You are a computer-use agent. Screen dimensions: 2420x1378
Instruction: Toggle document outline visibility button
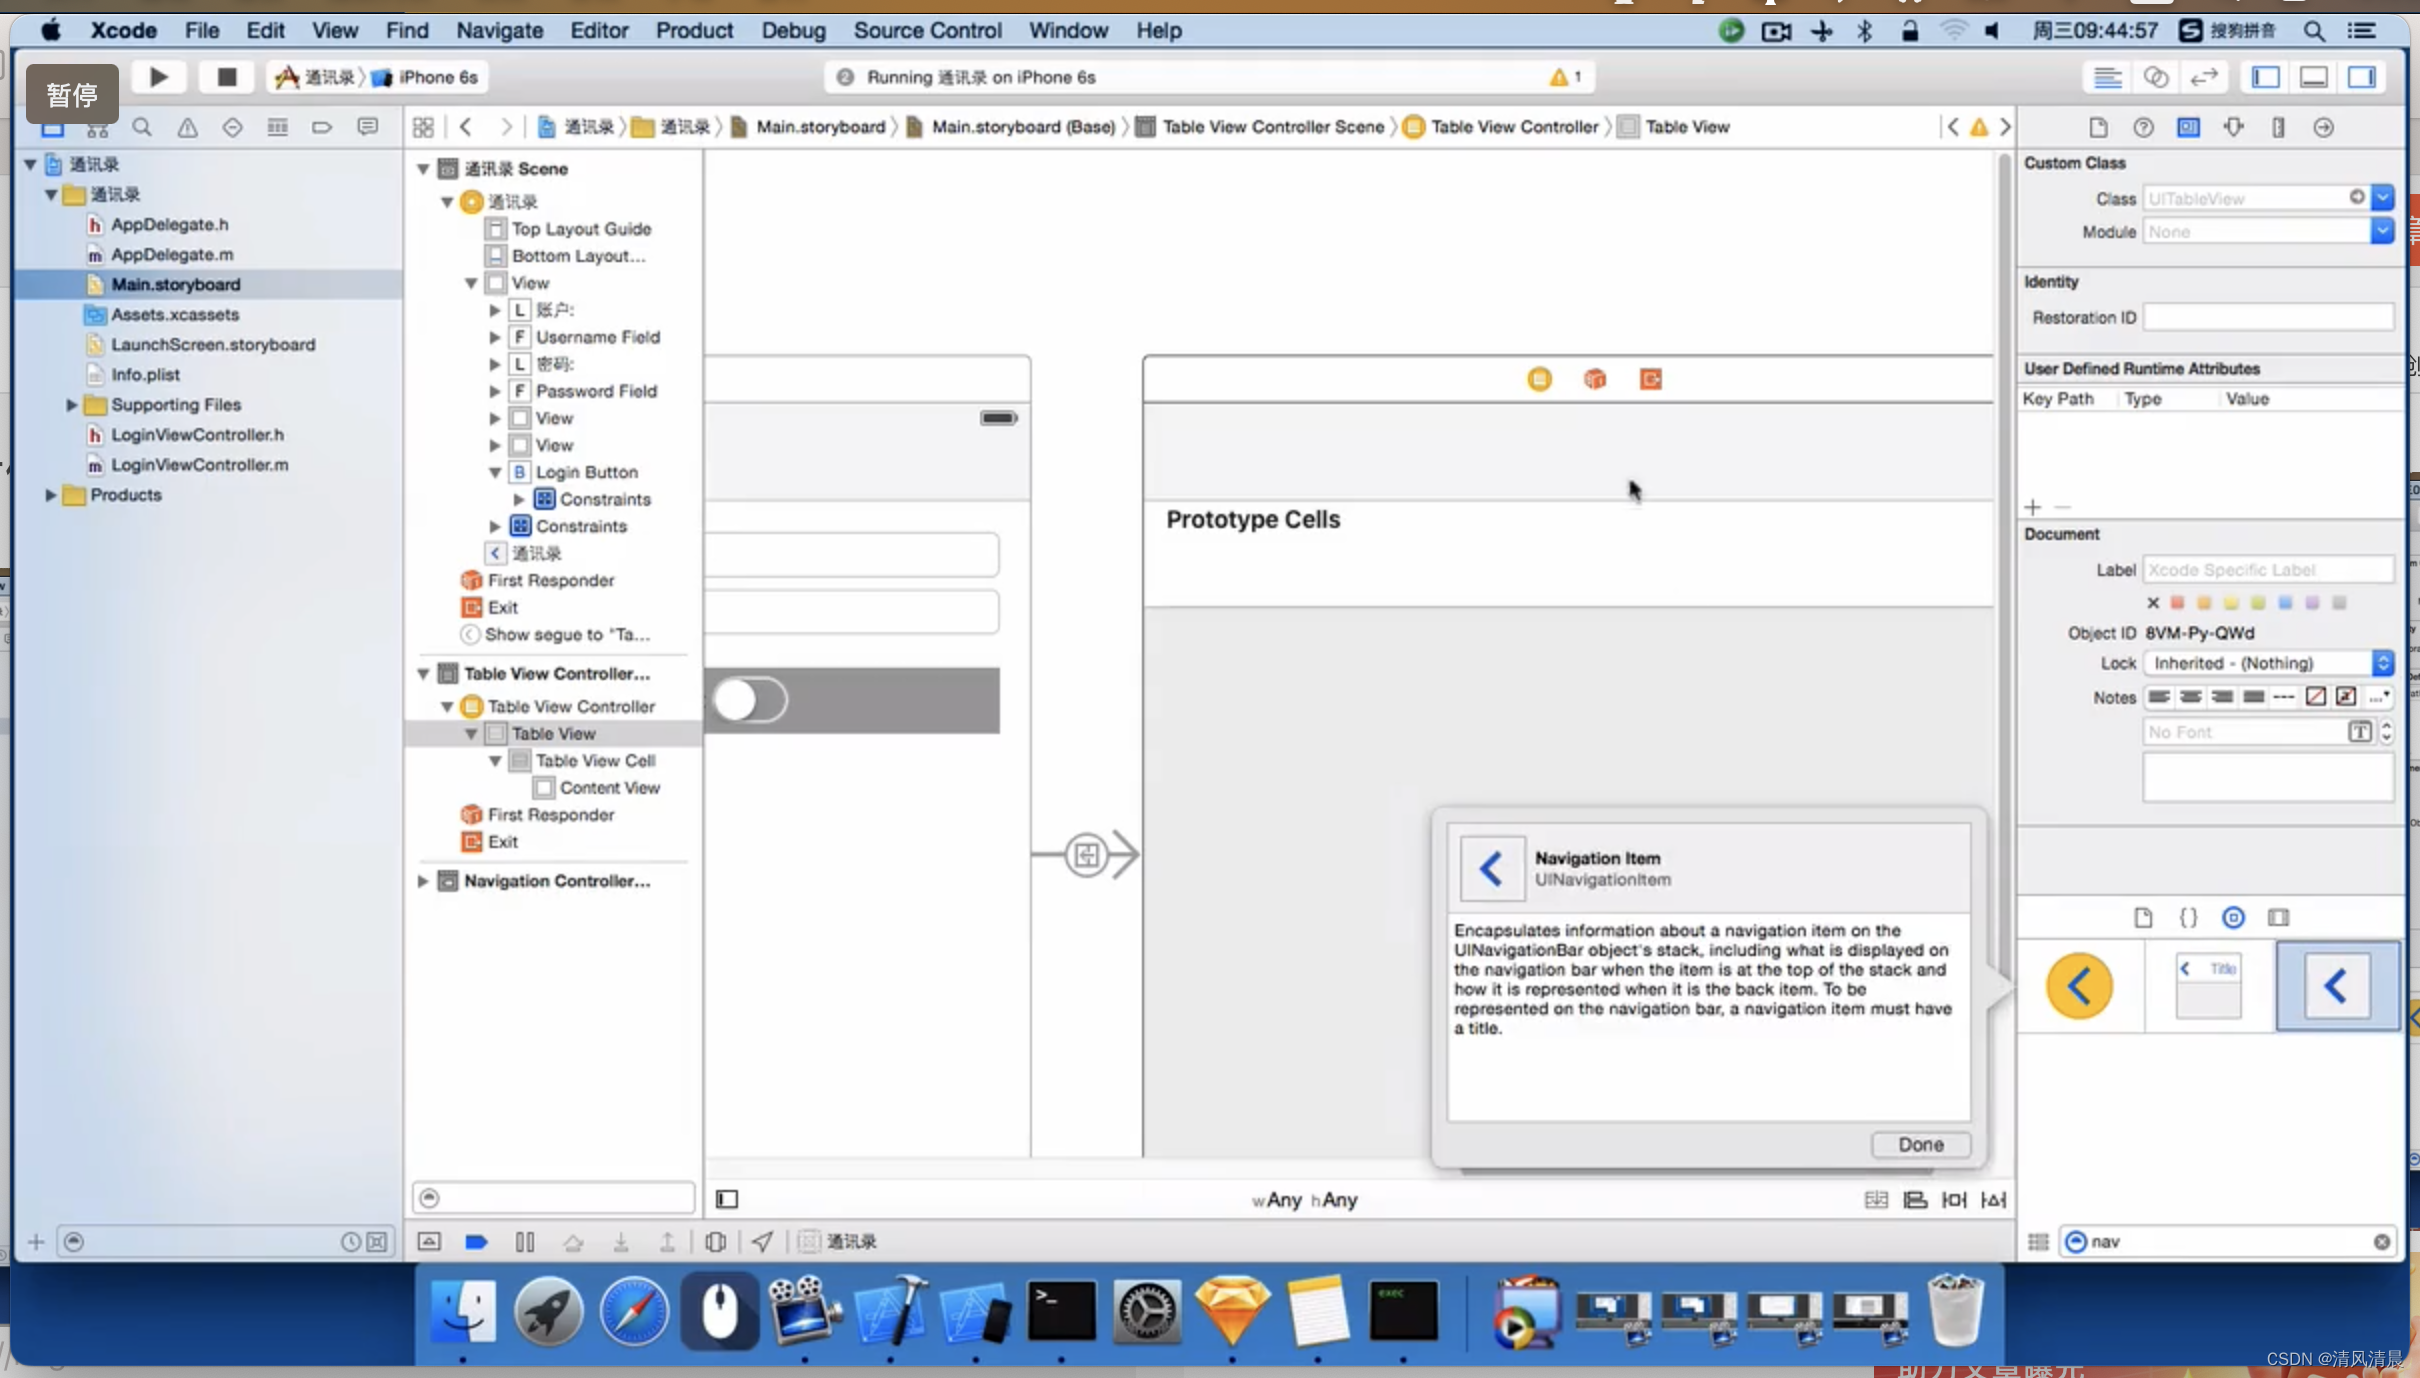[x=727, y=1199]
